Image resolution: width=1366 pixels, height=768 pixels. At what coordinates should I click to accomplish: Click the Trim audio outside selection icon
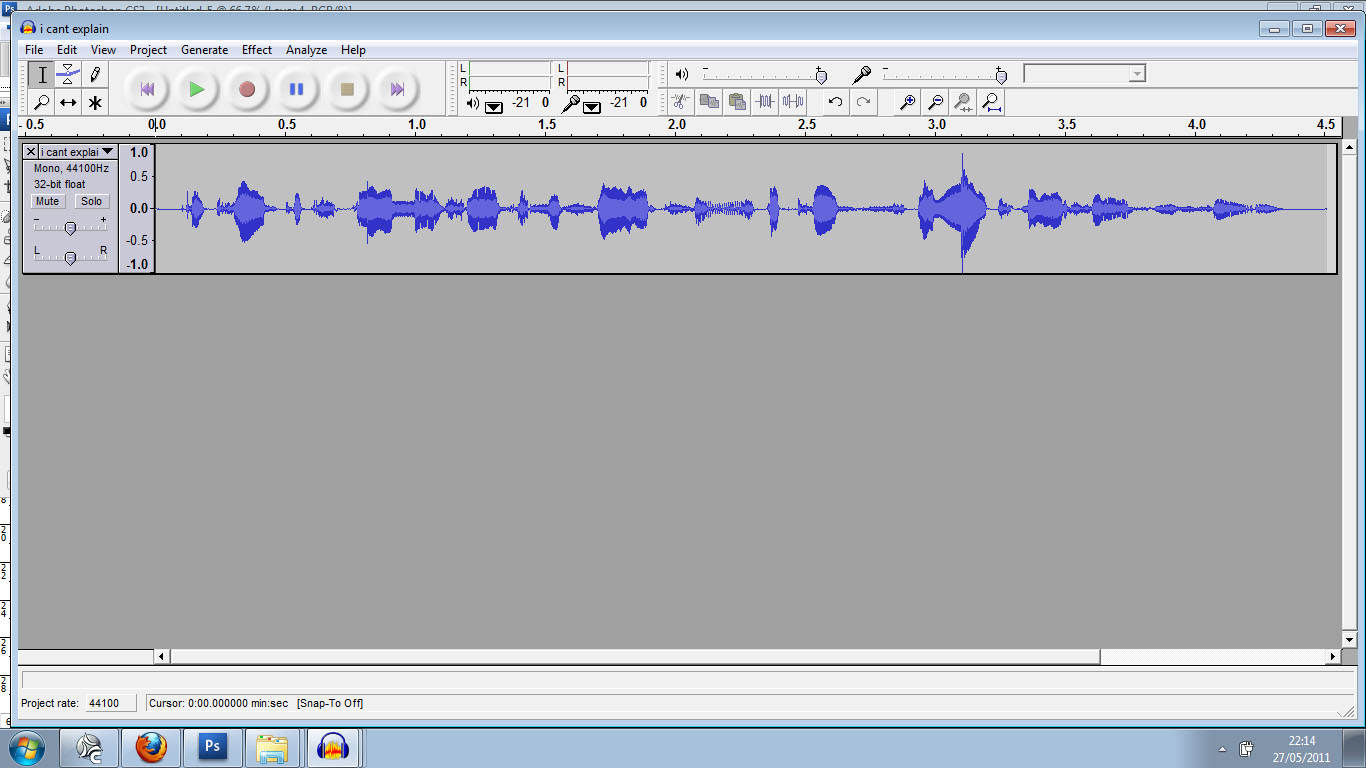(766, 102)
